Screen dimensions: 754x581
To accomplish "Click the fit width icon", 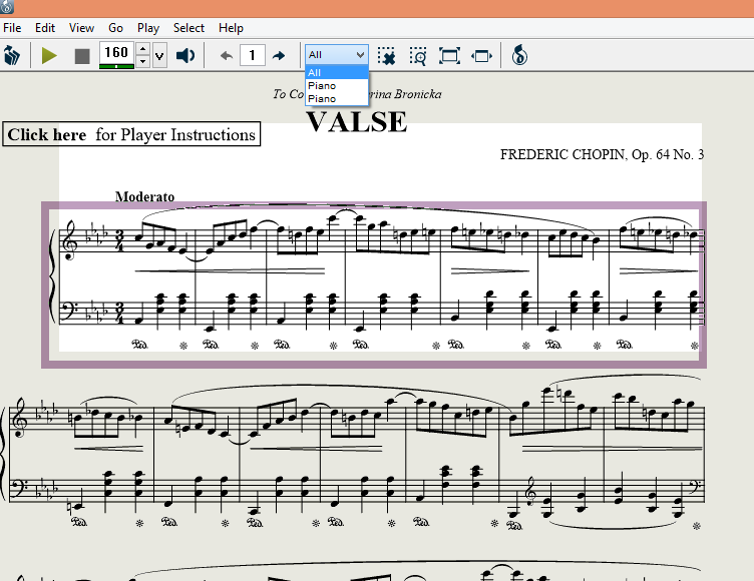I will 482,55.
